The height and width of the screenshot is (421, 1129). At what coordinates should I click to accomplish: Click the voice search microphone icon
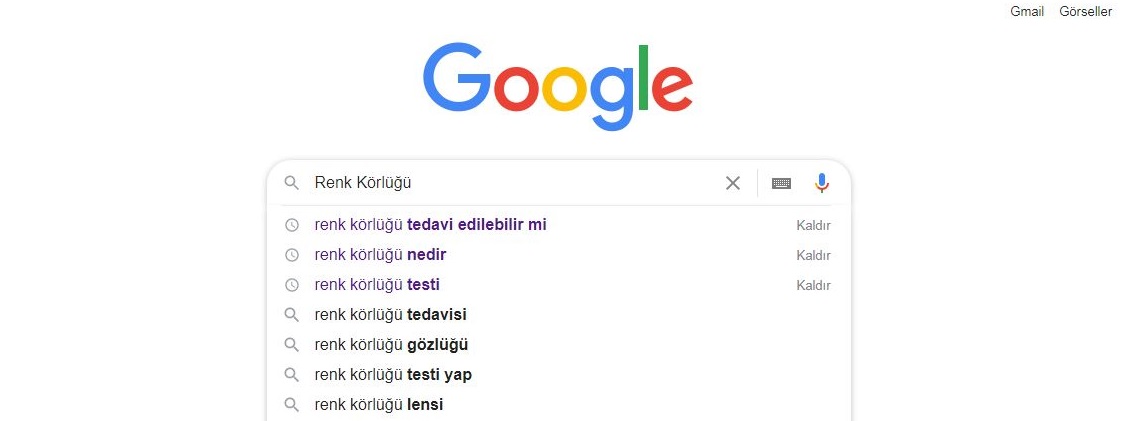[822, 183]
